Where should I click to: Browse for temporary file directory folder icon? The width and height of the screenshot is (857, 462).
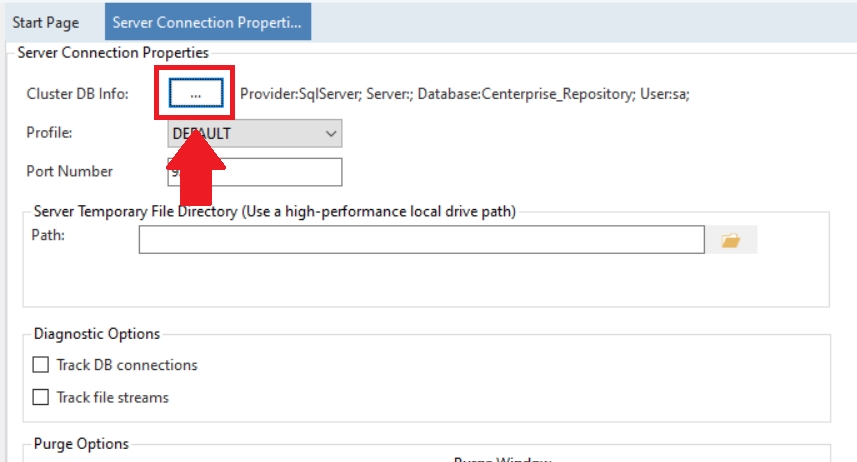(x=731, y=240)
